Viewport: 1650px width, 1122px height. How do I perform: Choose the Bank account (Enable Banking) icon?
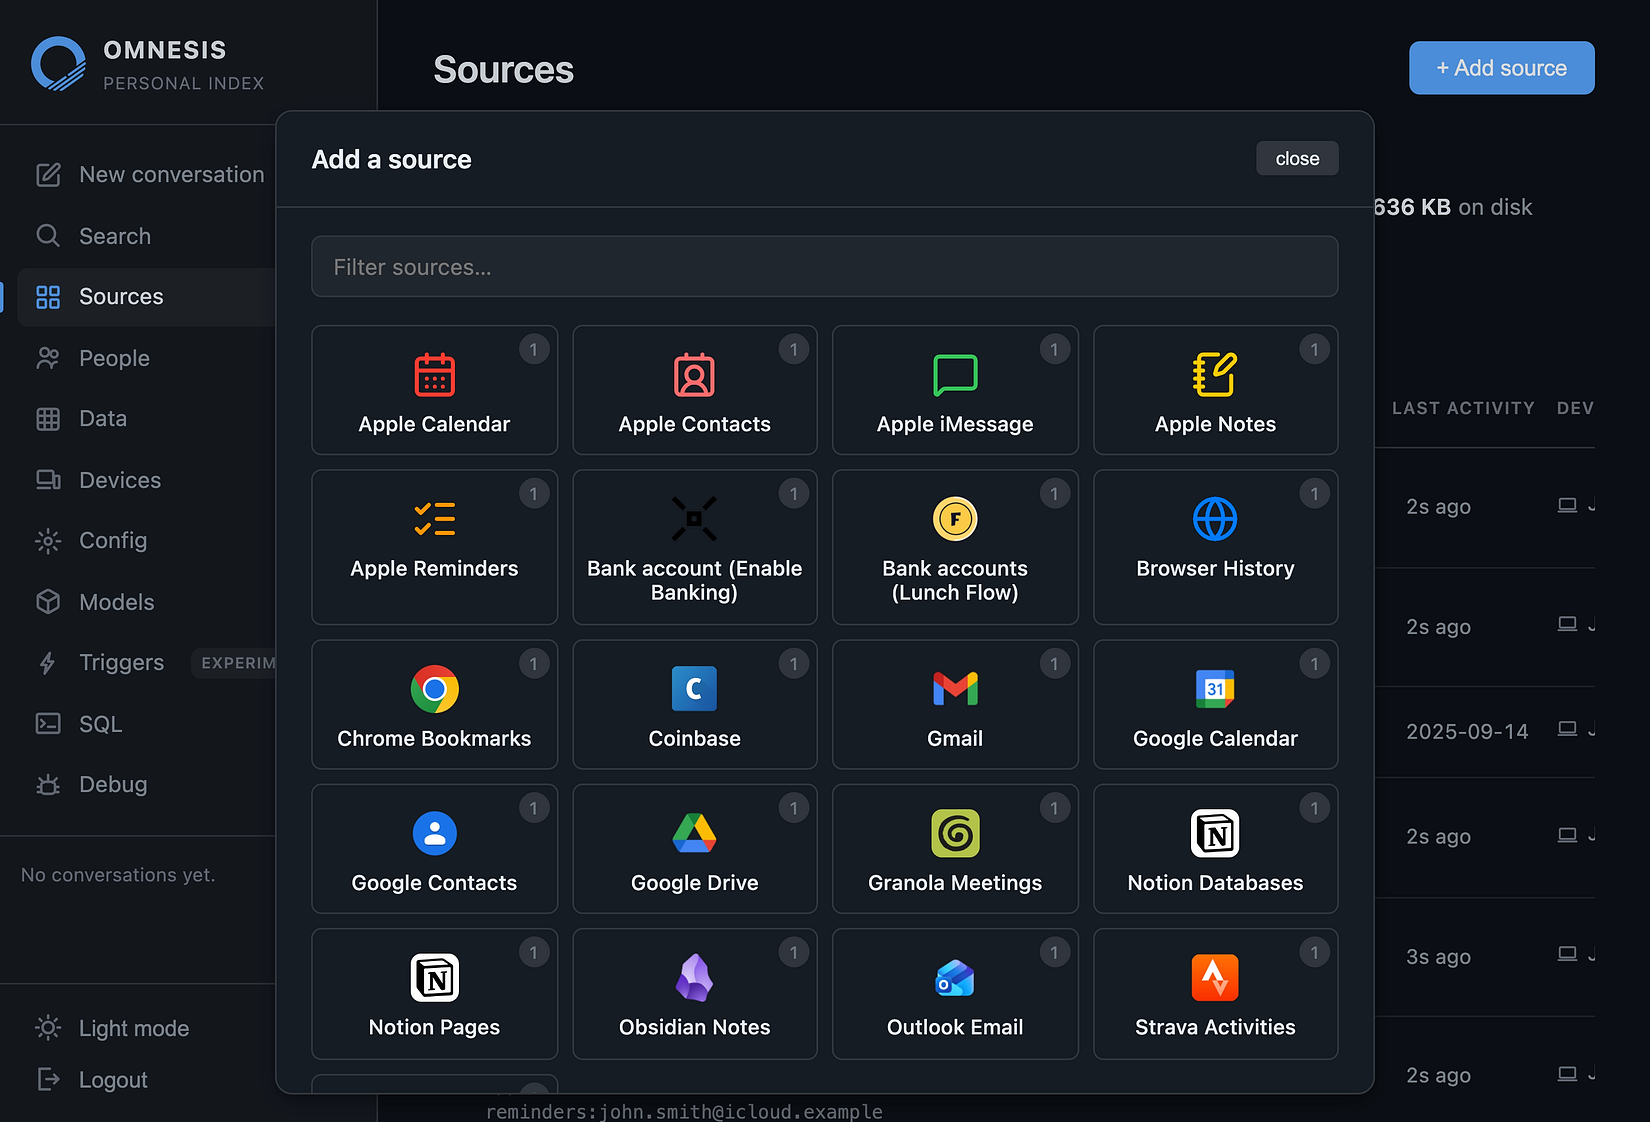click(x=694, y=519)
